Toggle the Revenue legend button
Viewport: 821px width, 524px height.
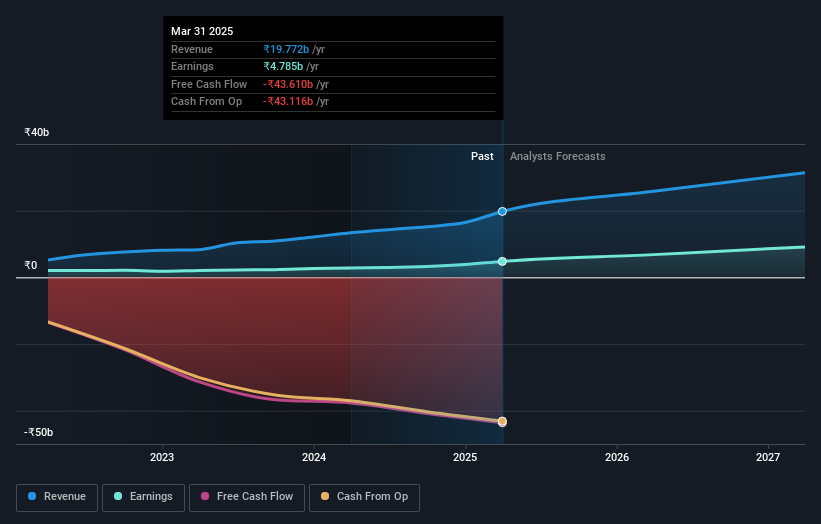(x=57, y=497)
